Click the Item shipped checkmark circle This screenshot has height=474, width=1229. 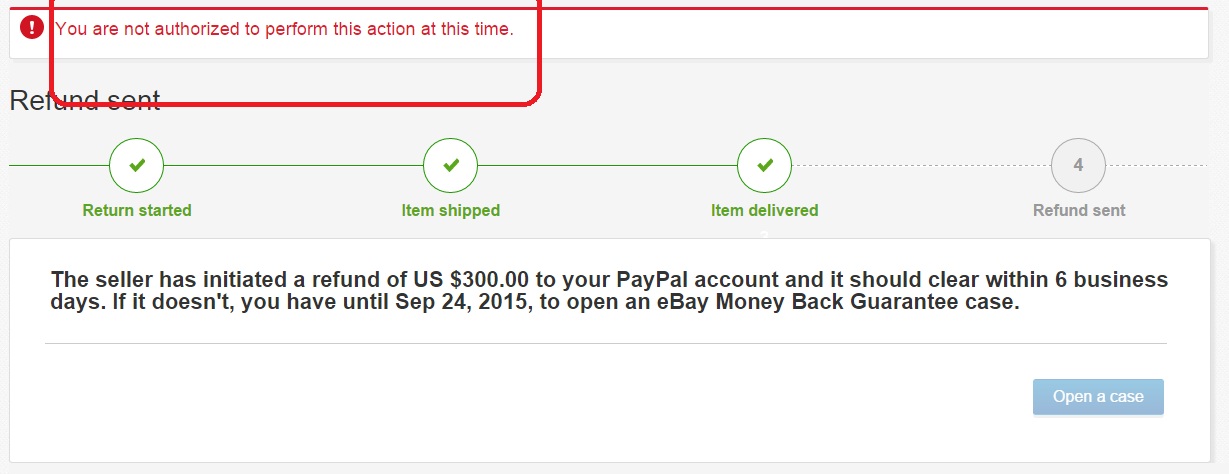(451, 165)
